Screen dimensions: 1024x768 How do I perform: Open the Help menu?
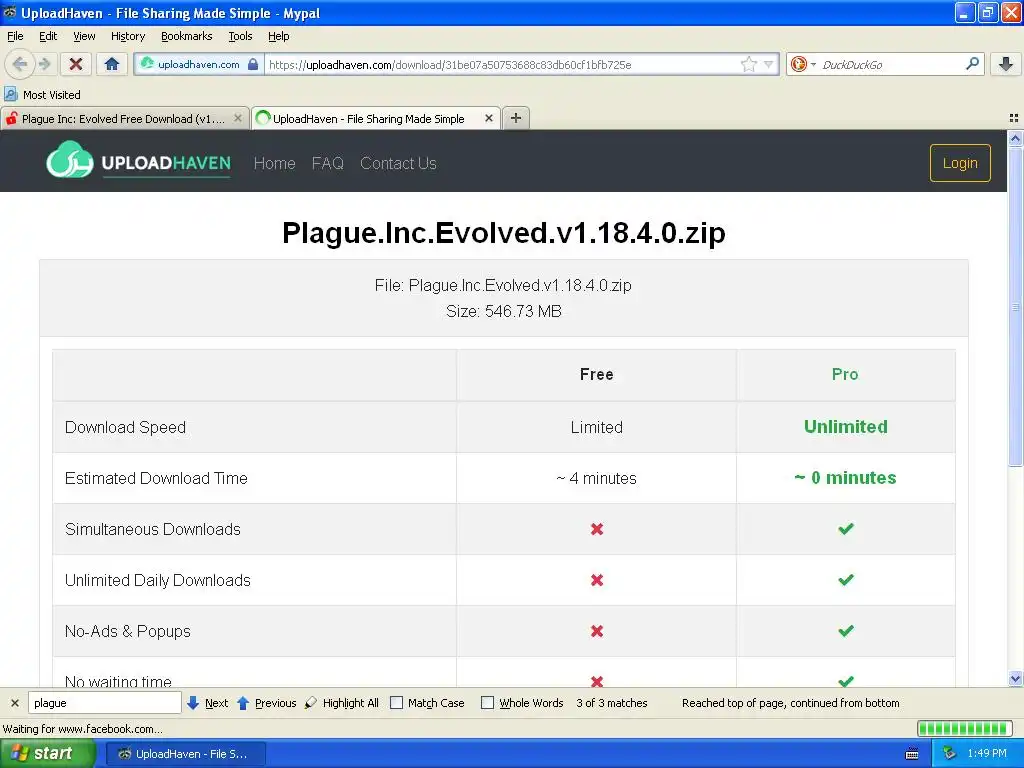278,36
